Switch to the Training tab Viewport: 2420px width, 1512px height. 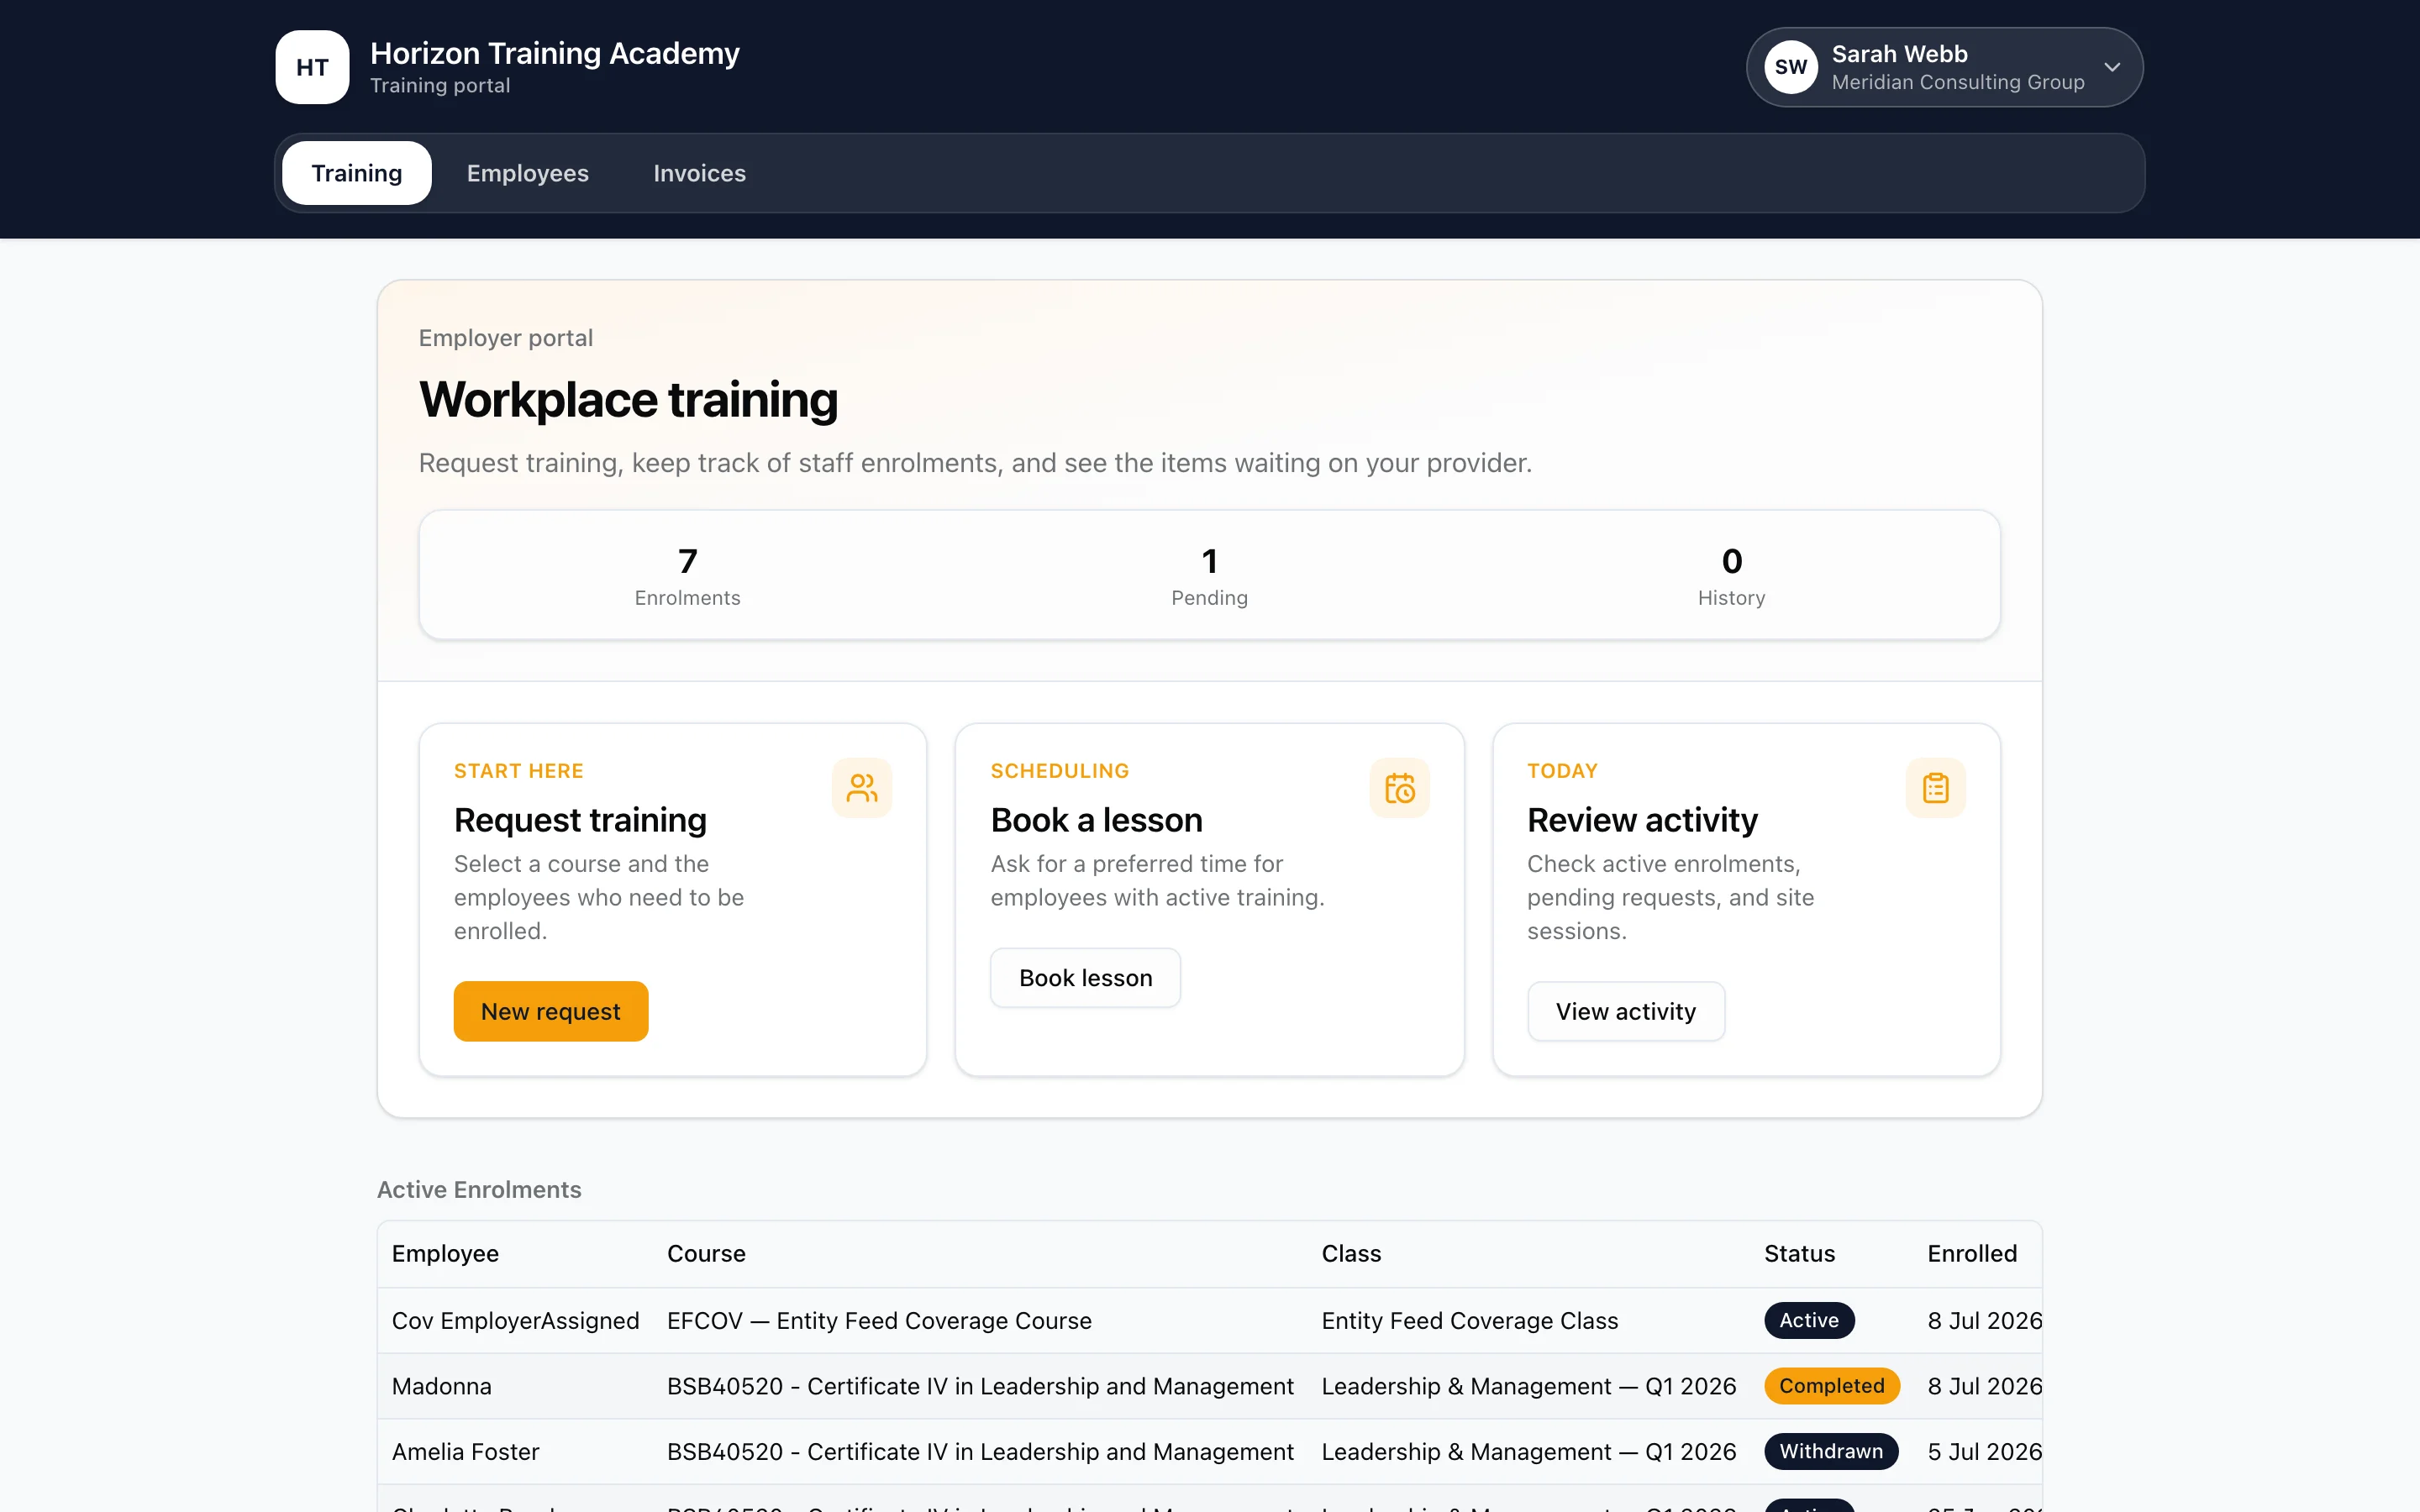pyautogui.click(x=357, y=173)
